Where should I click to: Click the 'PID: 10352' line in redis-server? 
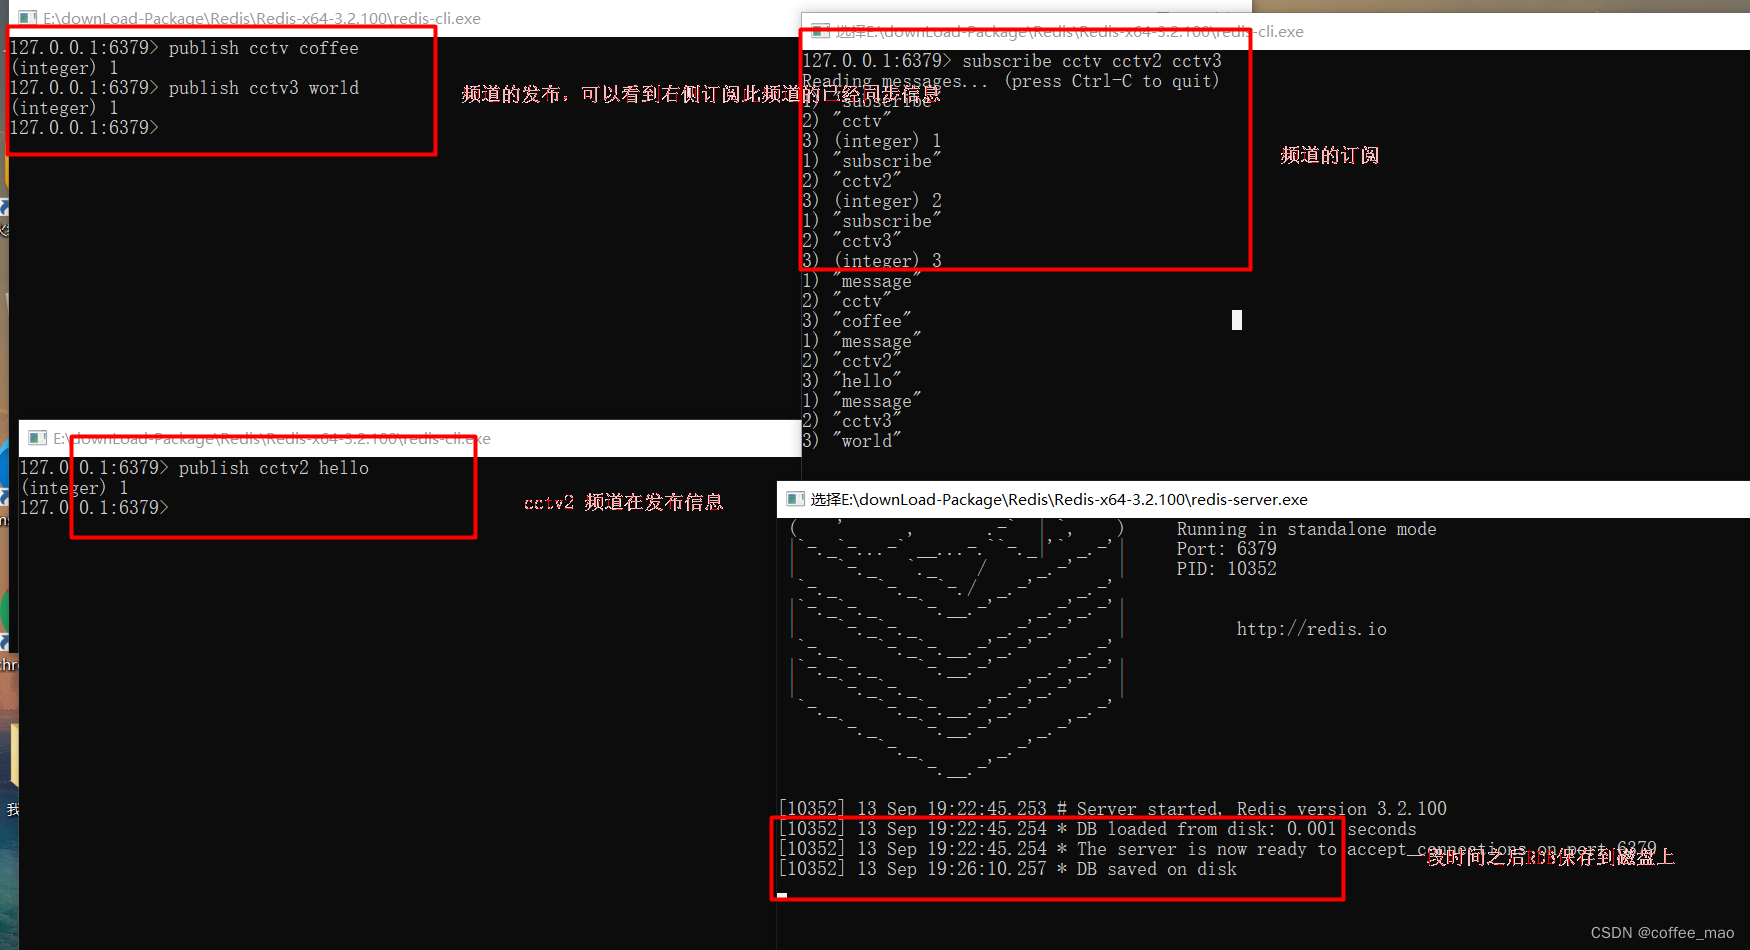[x=1226, y=569]
